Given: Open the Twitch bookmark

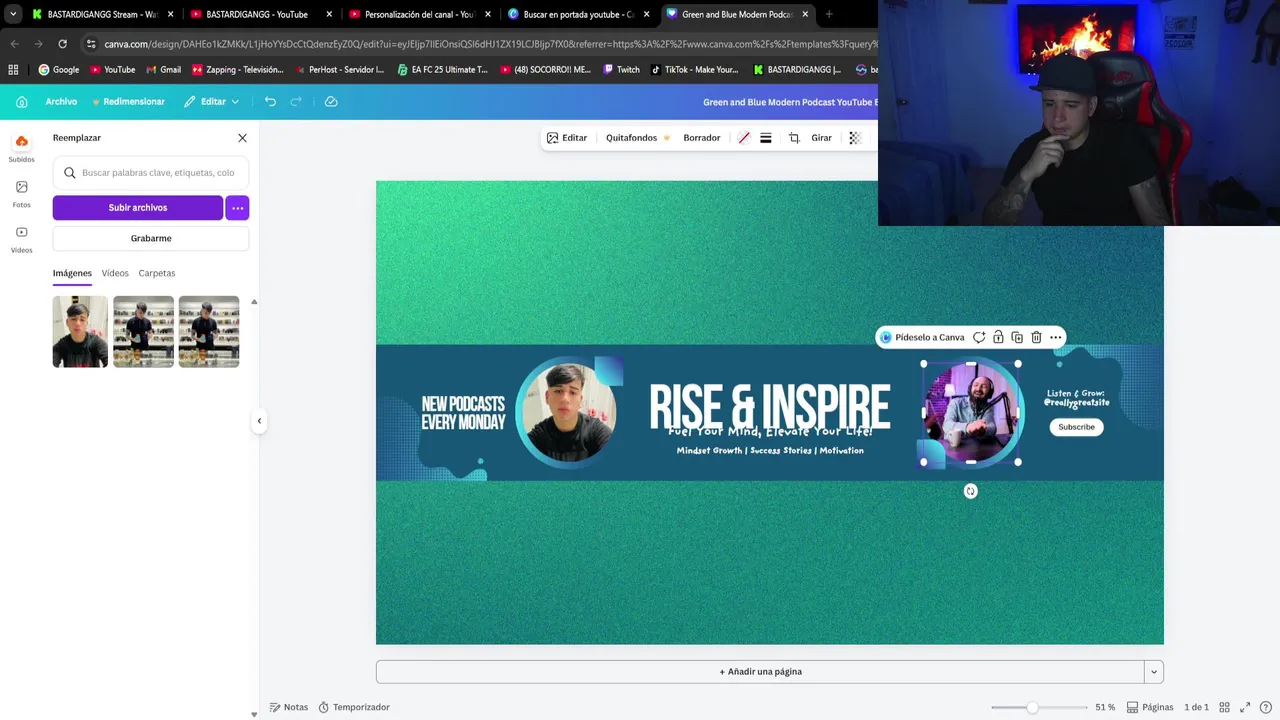Looking at the screenshot, I should tap(621, 70).
